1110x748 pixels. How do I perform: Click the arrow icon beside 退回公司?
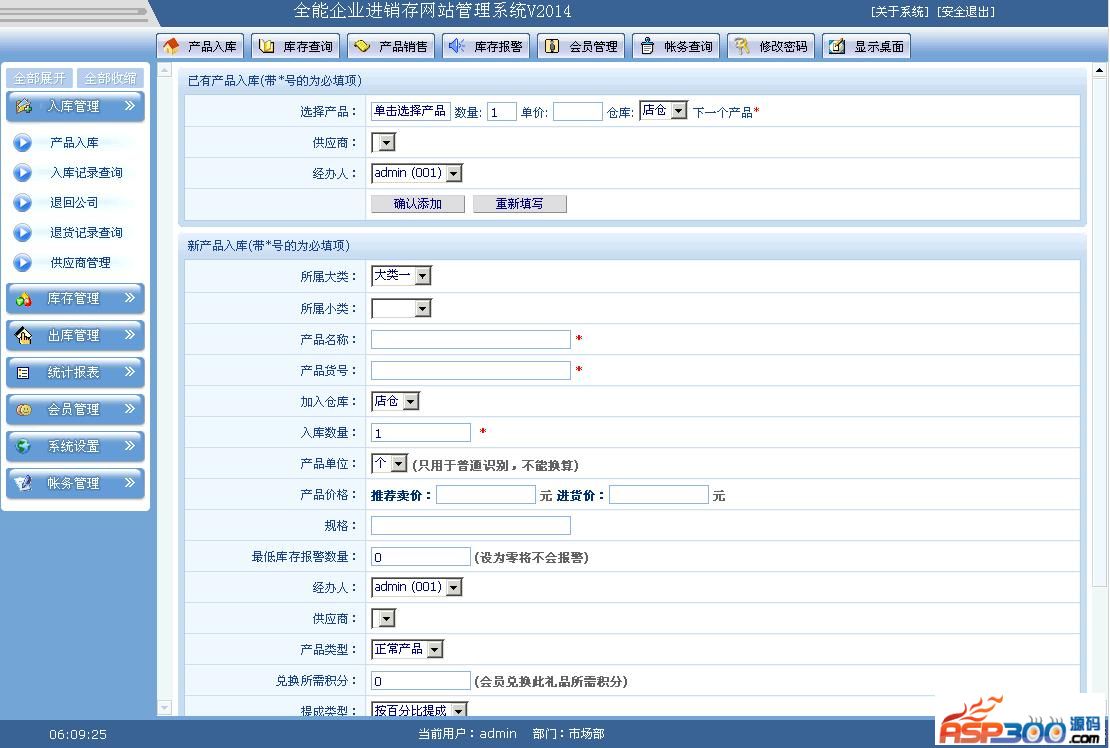(23, 203)
